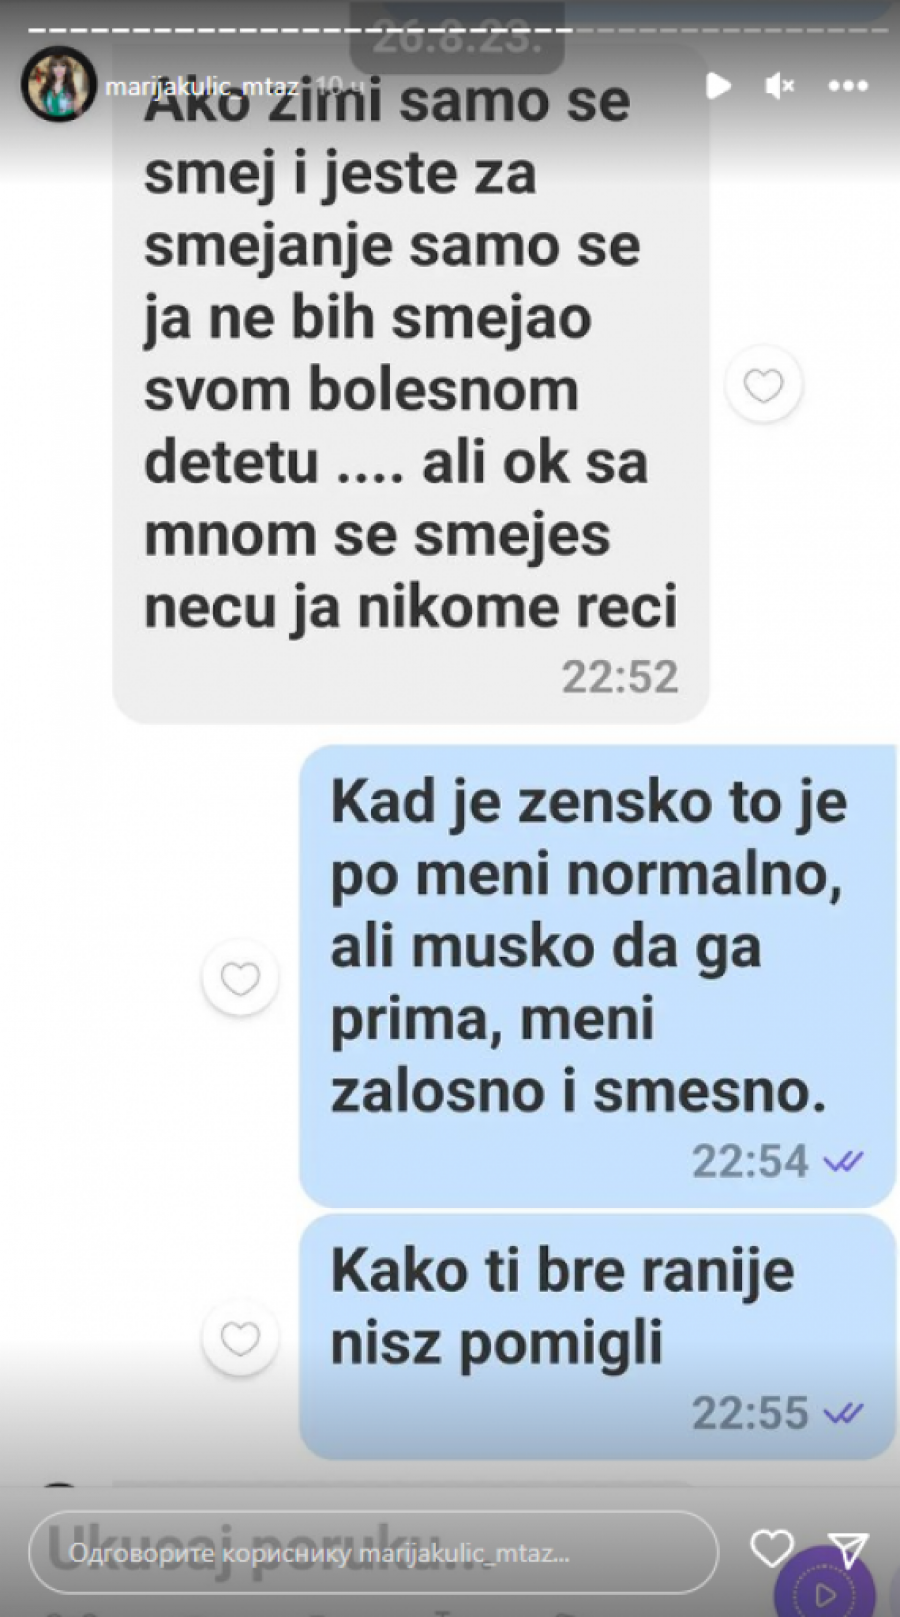Click read-receipt checkmarks on 22:55 message

[x=843, y=1414]
